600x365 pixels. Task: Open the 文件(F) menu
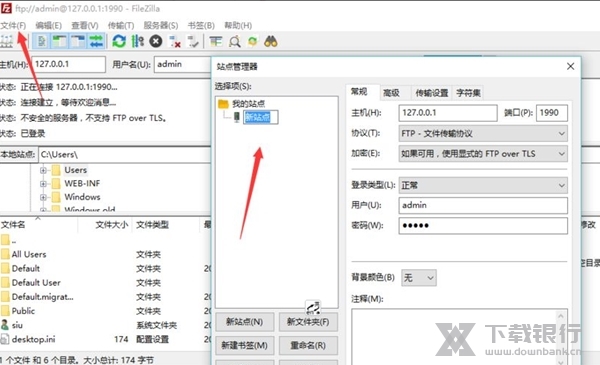13,25
